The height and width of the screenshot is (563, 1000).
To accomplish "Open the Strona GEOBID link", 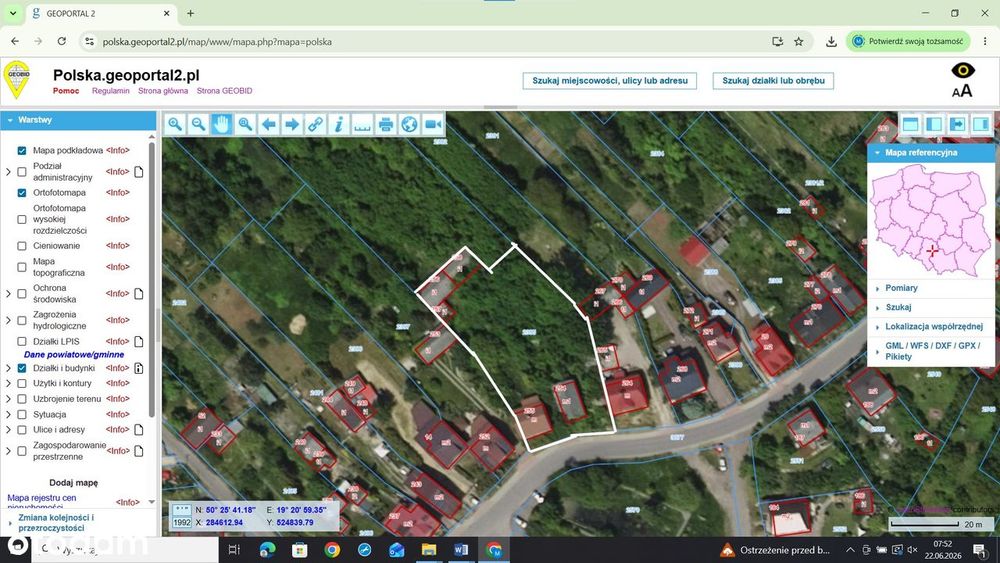I will pyautogui.click(x=224, y=91).
